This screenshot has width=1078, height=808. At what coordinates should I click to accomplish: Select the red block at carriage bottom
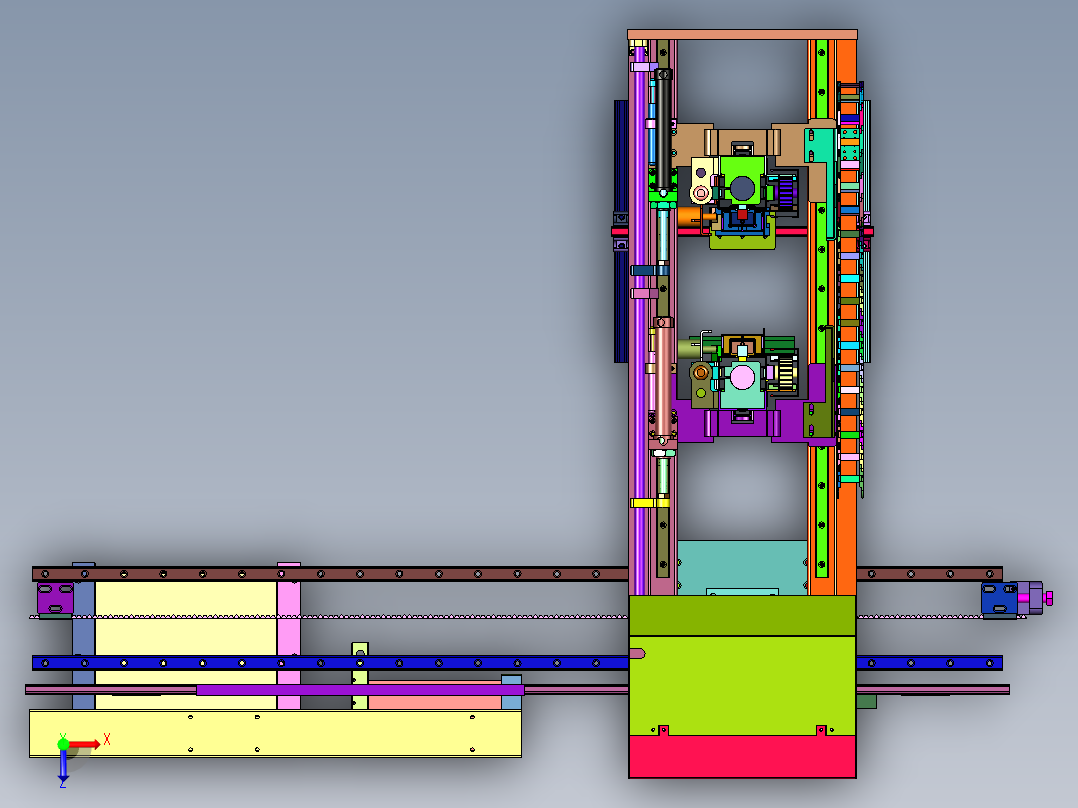pos(742,756)
